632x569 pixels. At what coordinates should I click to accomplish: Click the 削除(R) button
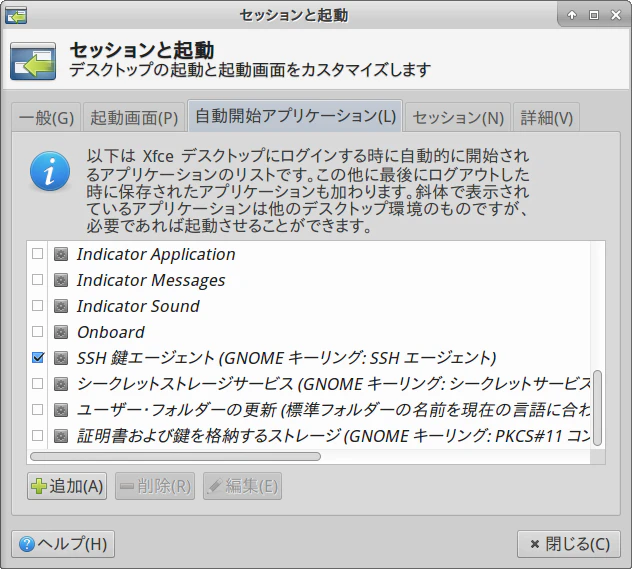(x=155, y=486)
